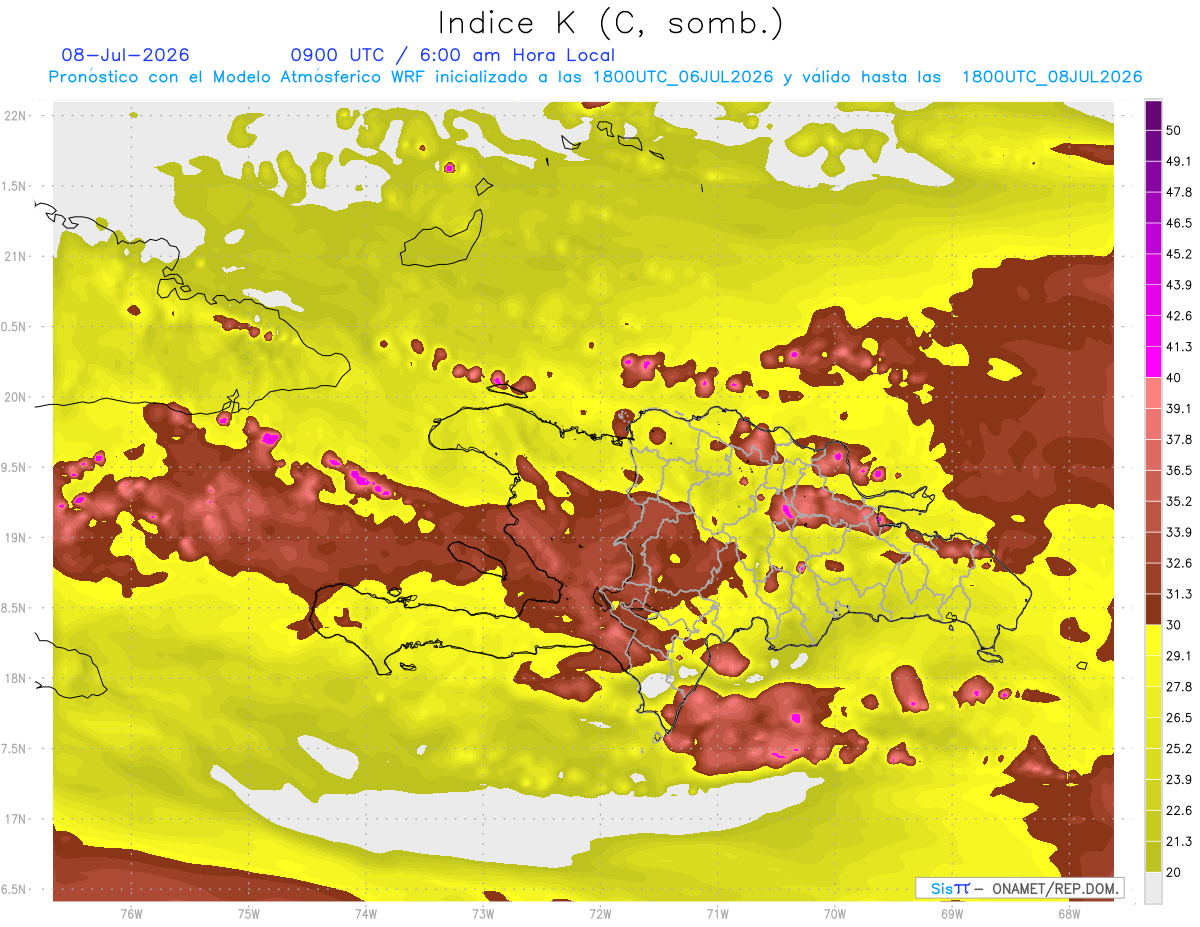Click the colorbar value '22.6'
This screenshot has height=927, width=1200.
coord(1179,810)
